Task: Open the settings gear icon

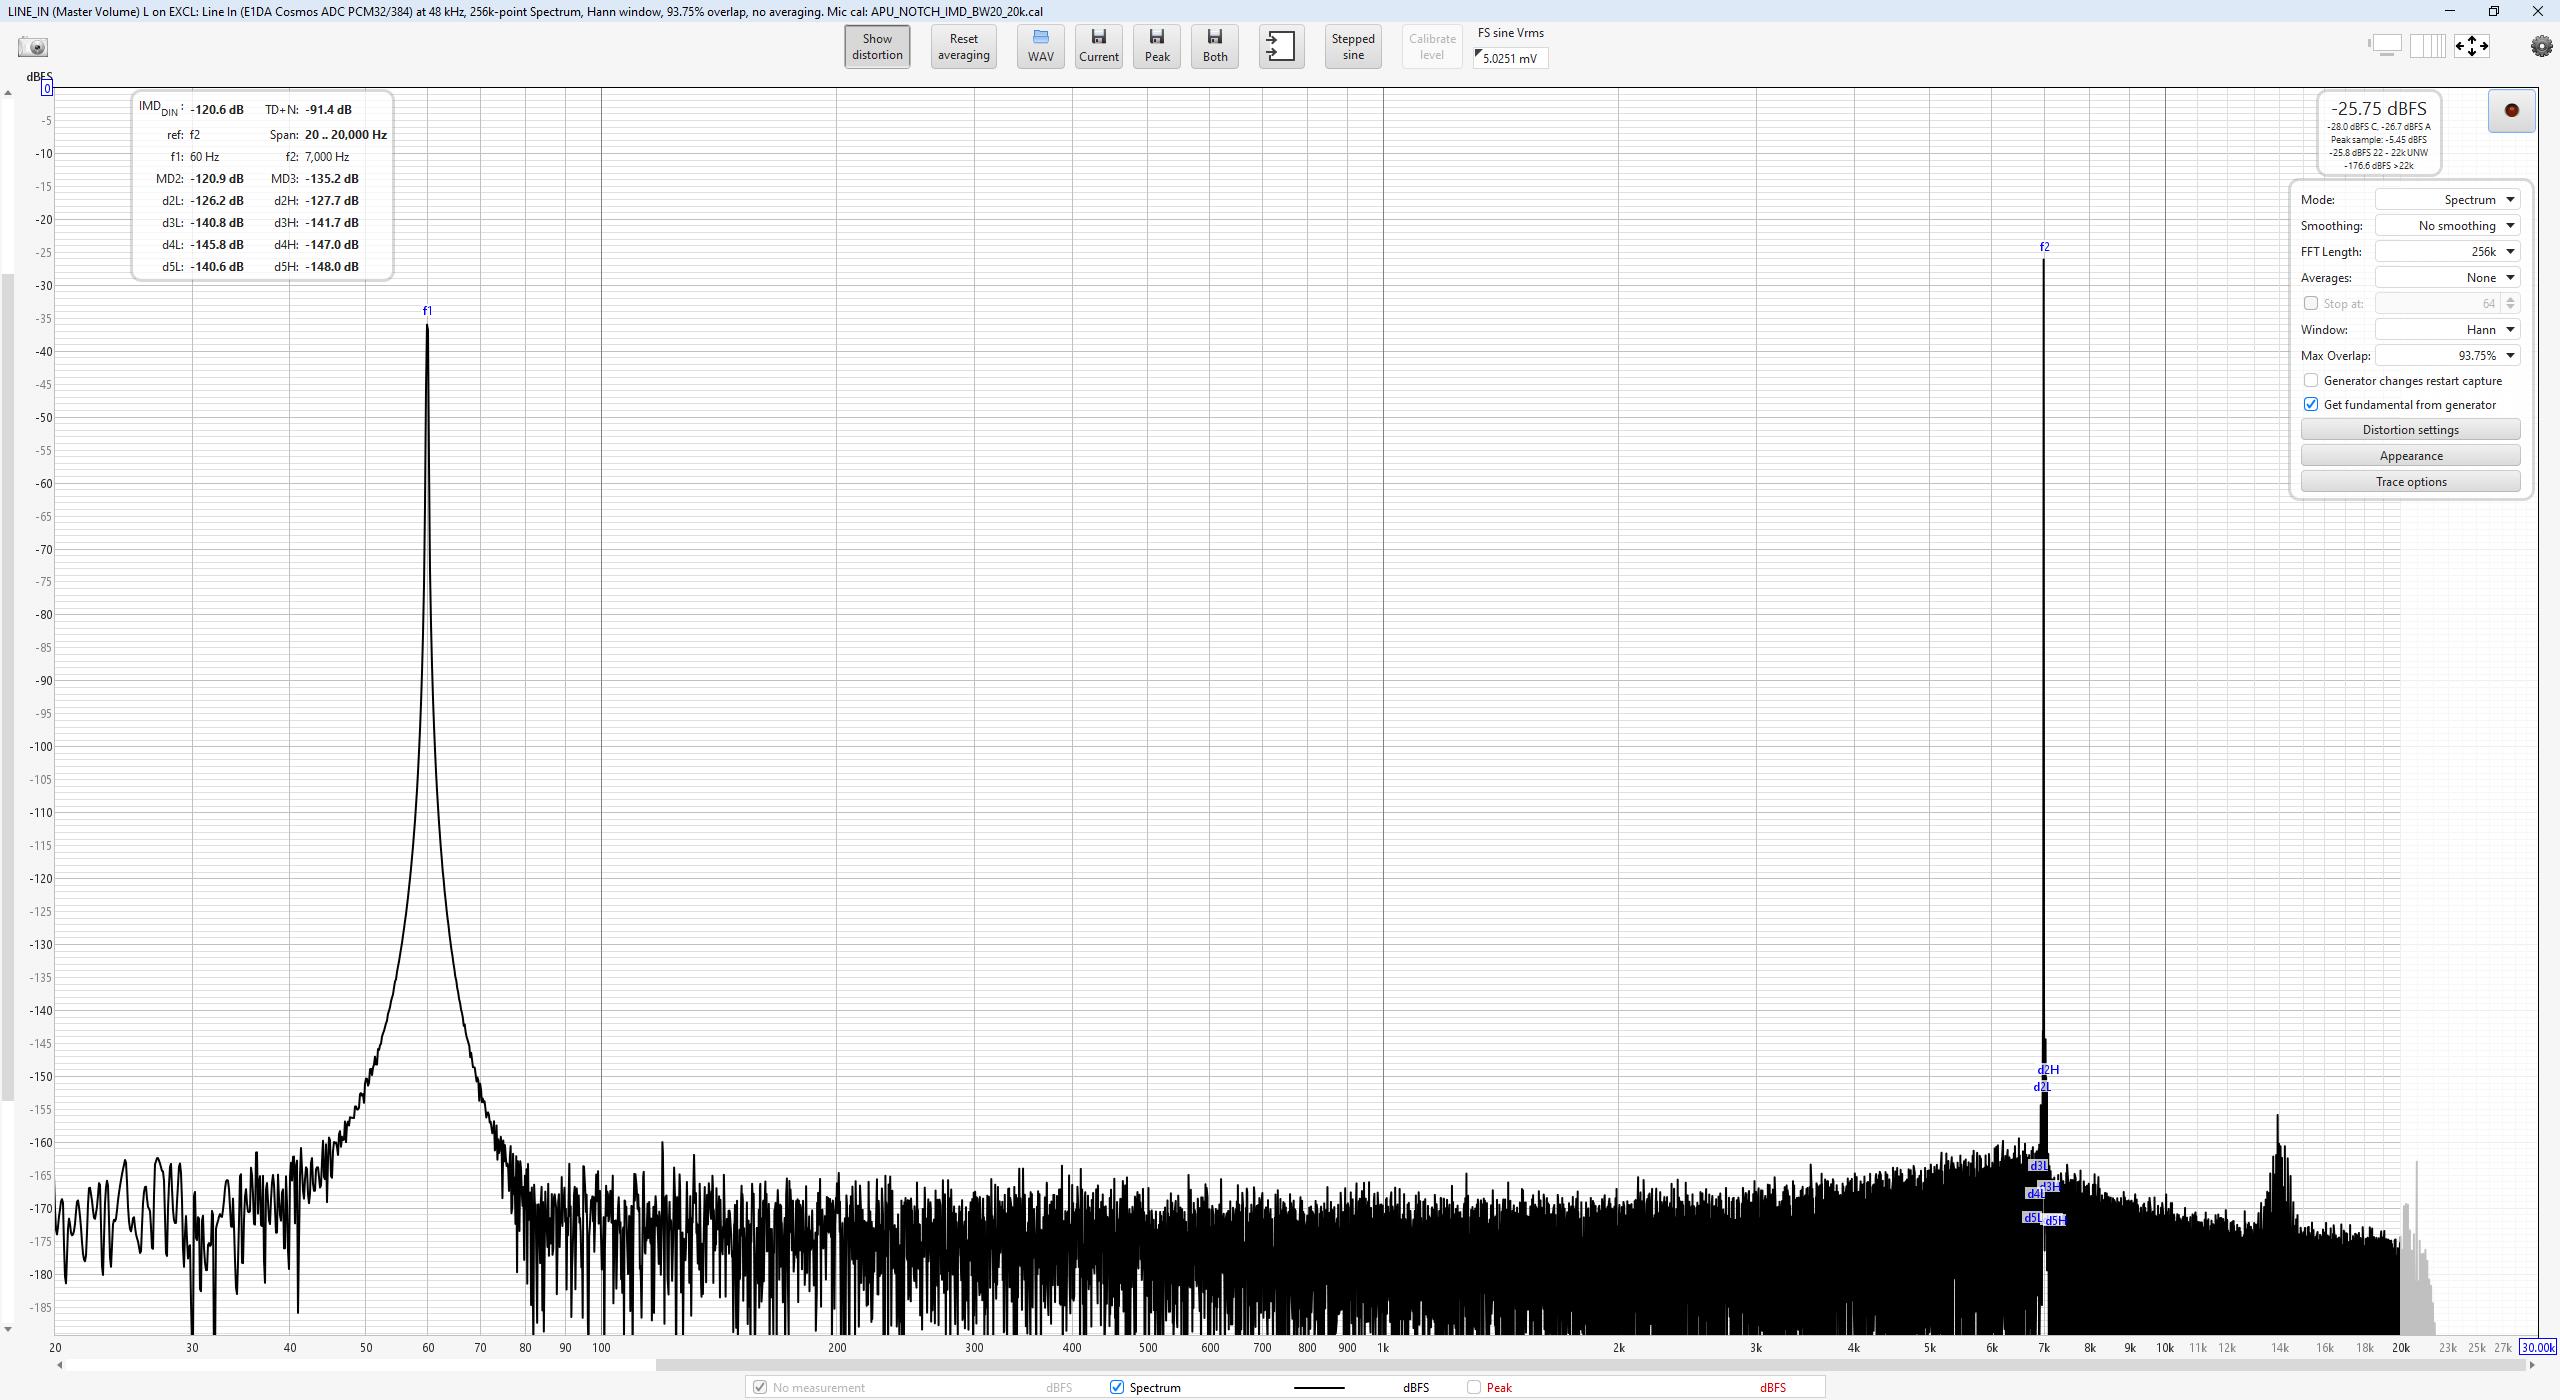Action: coord(2541,46)
